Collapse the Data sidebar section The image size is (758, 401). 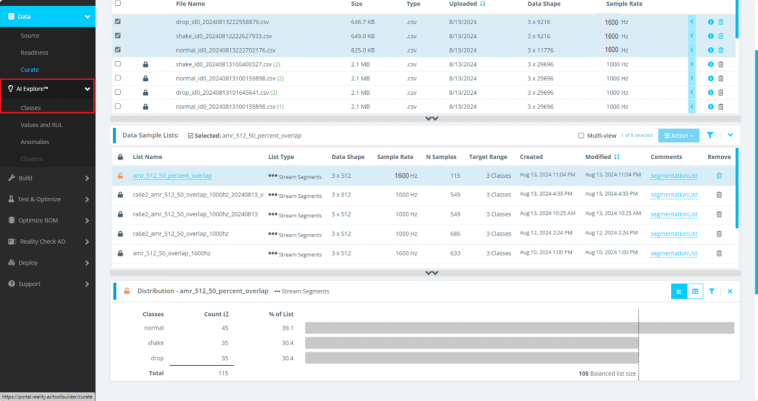pyautogui.click(x=87, y=16)
